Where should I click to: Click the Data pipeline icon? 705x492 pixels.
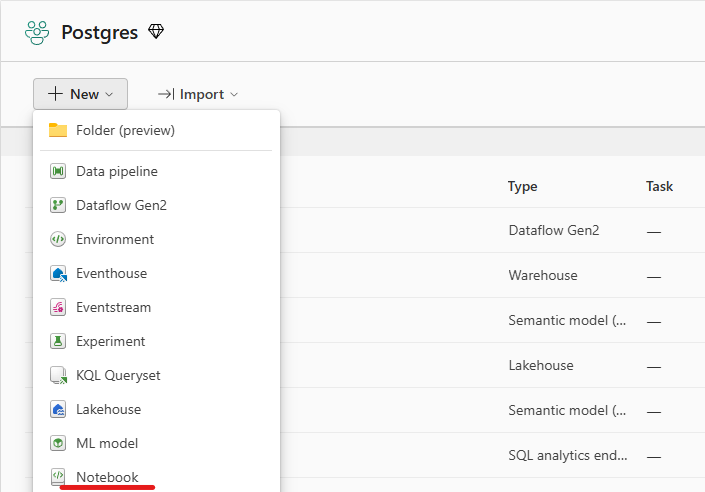[58, 171]
